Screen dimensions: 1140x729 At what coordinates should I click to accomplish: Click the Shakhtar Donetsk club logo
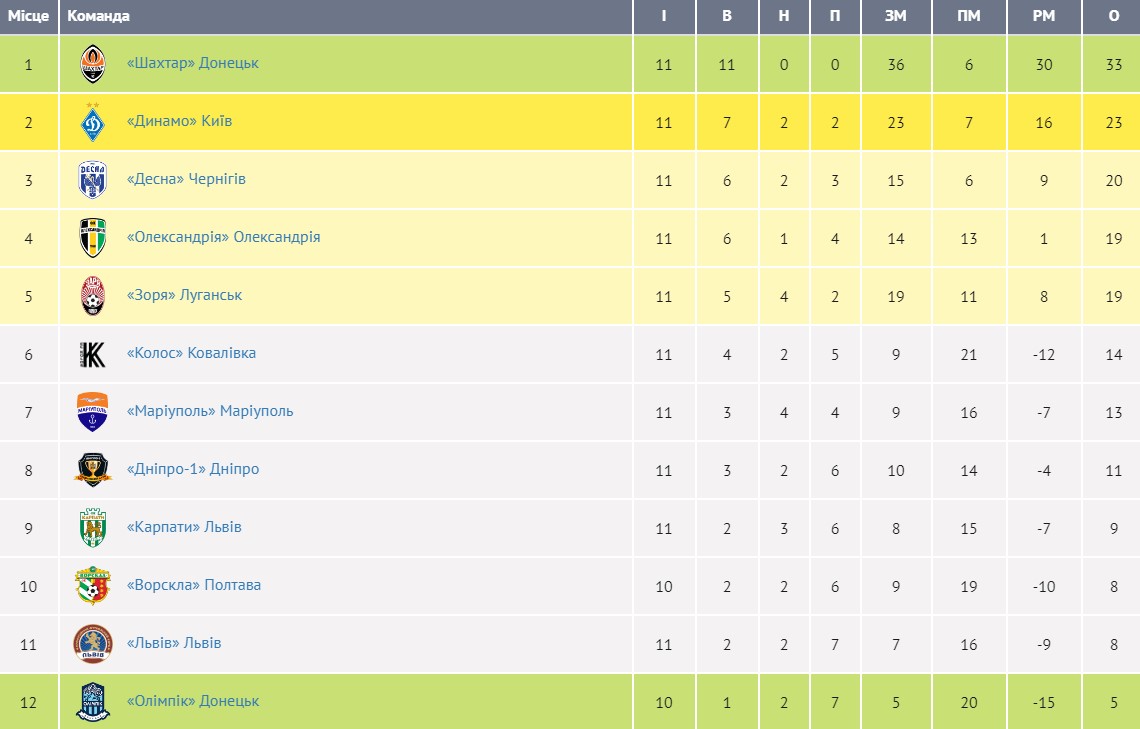(x=93, y=64)
